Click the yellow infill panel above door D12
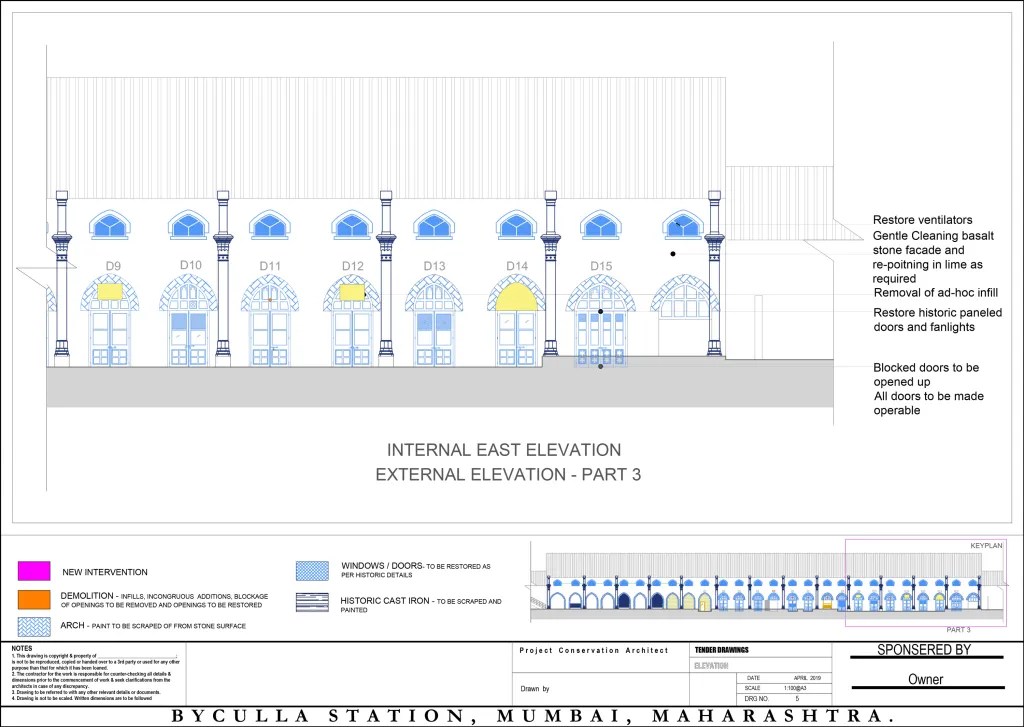The height and width of the screenshot is (727, 1024). click(351, 292)
